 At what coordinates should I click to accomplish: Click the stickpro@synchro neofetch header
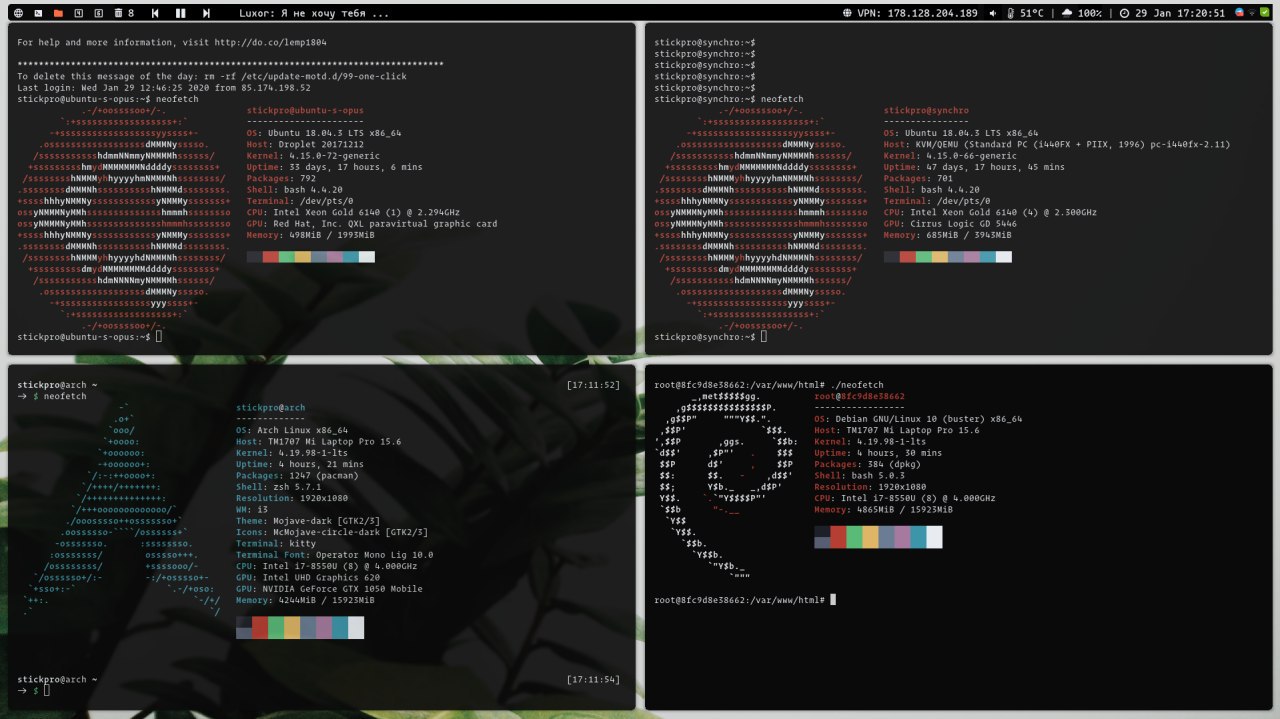(x=926, y=110)
